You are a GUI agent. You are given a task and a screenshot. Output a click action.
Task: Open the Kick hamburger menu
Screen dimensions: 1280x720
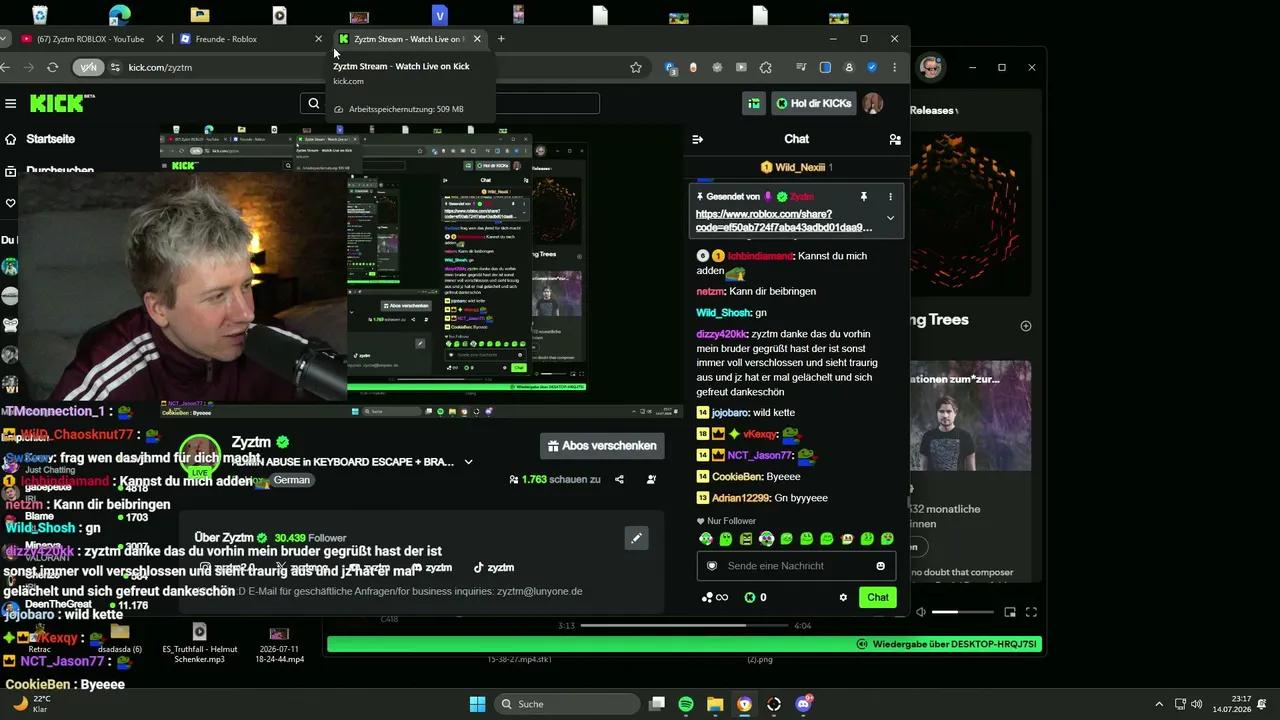coord(11,103)
